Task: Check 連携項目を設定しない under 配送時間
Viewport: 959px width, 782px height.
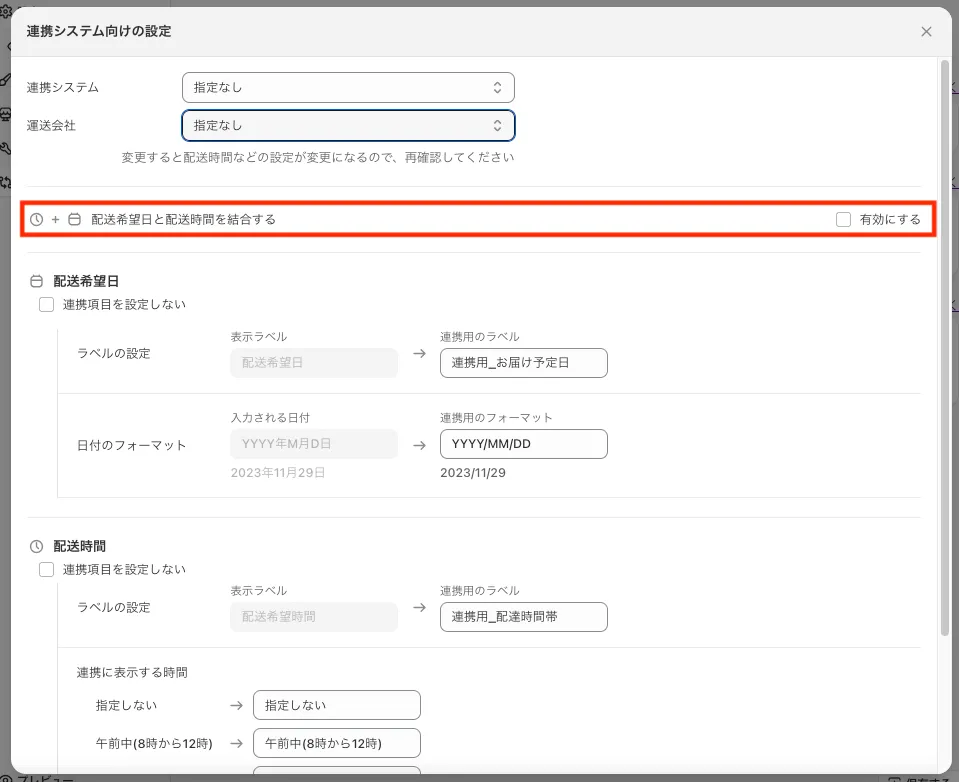Action: click(46, 570)
